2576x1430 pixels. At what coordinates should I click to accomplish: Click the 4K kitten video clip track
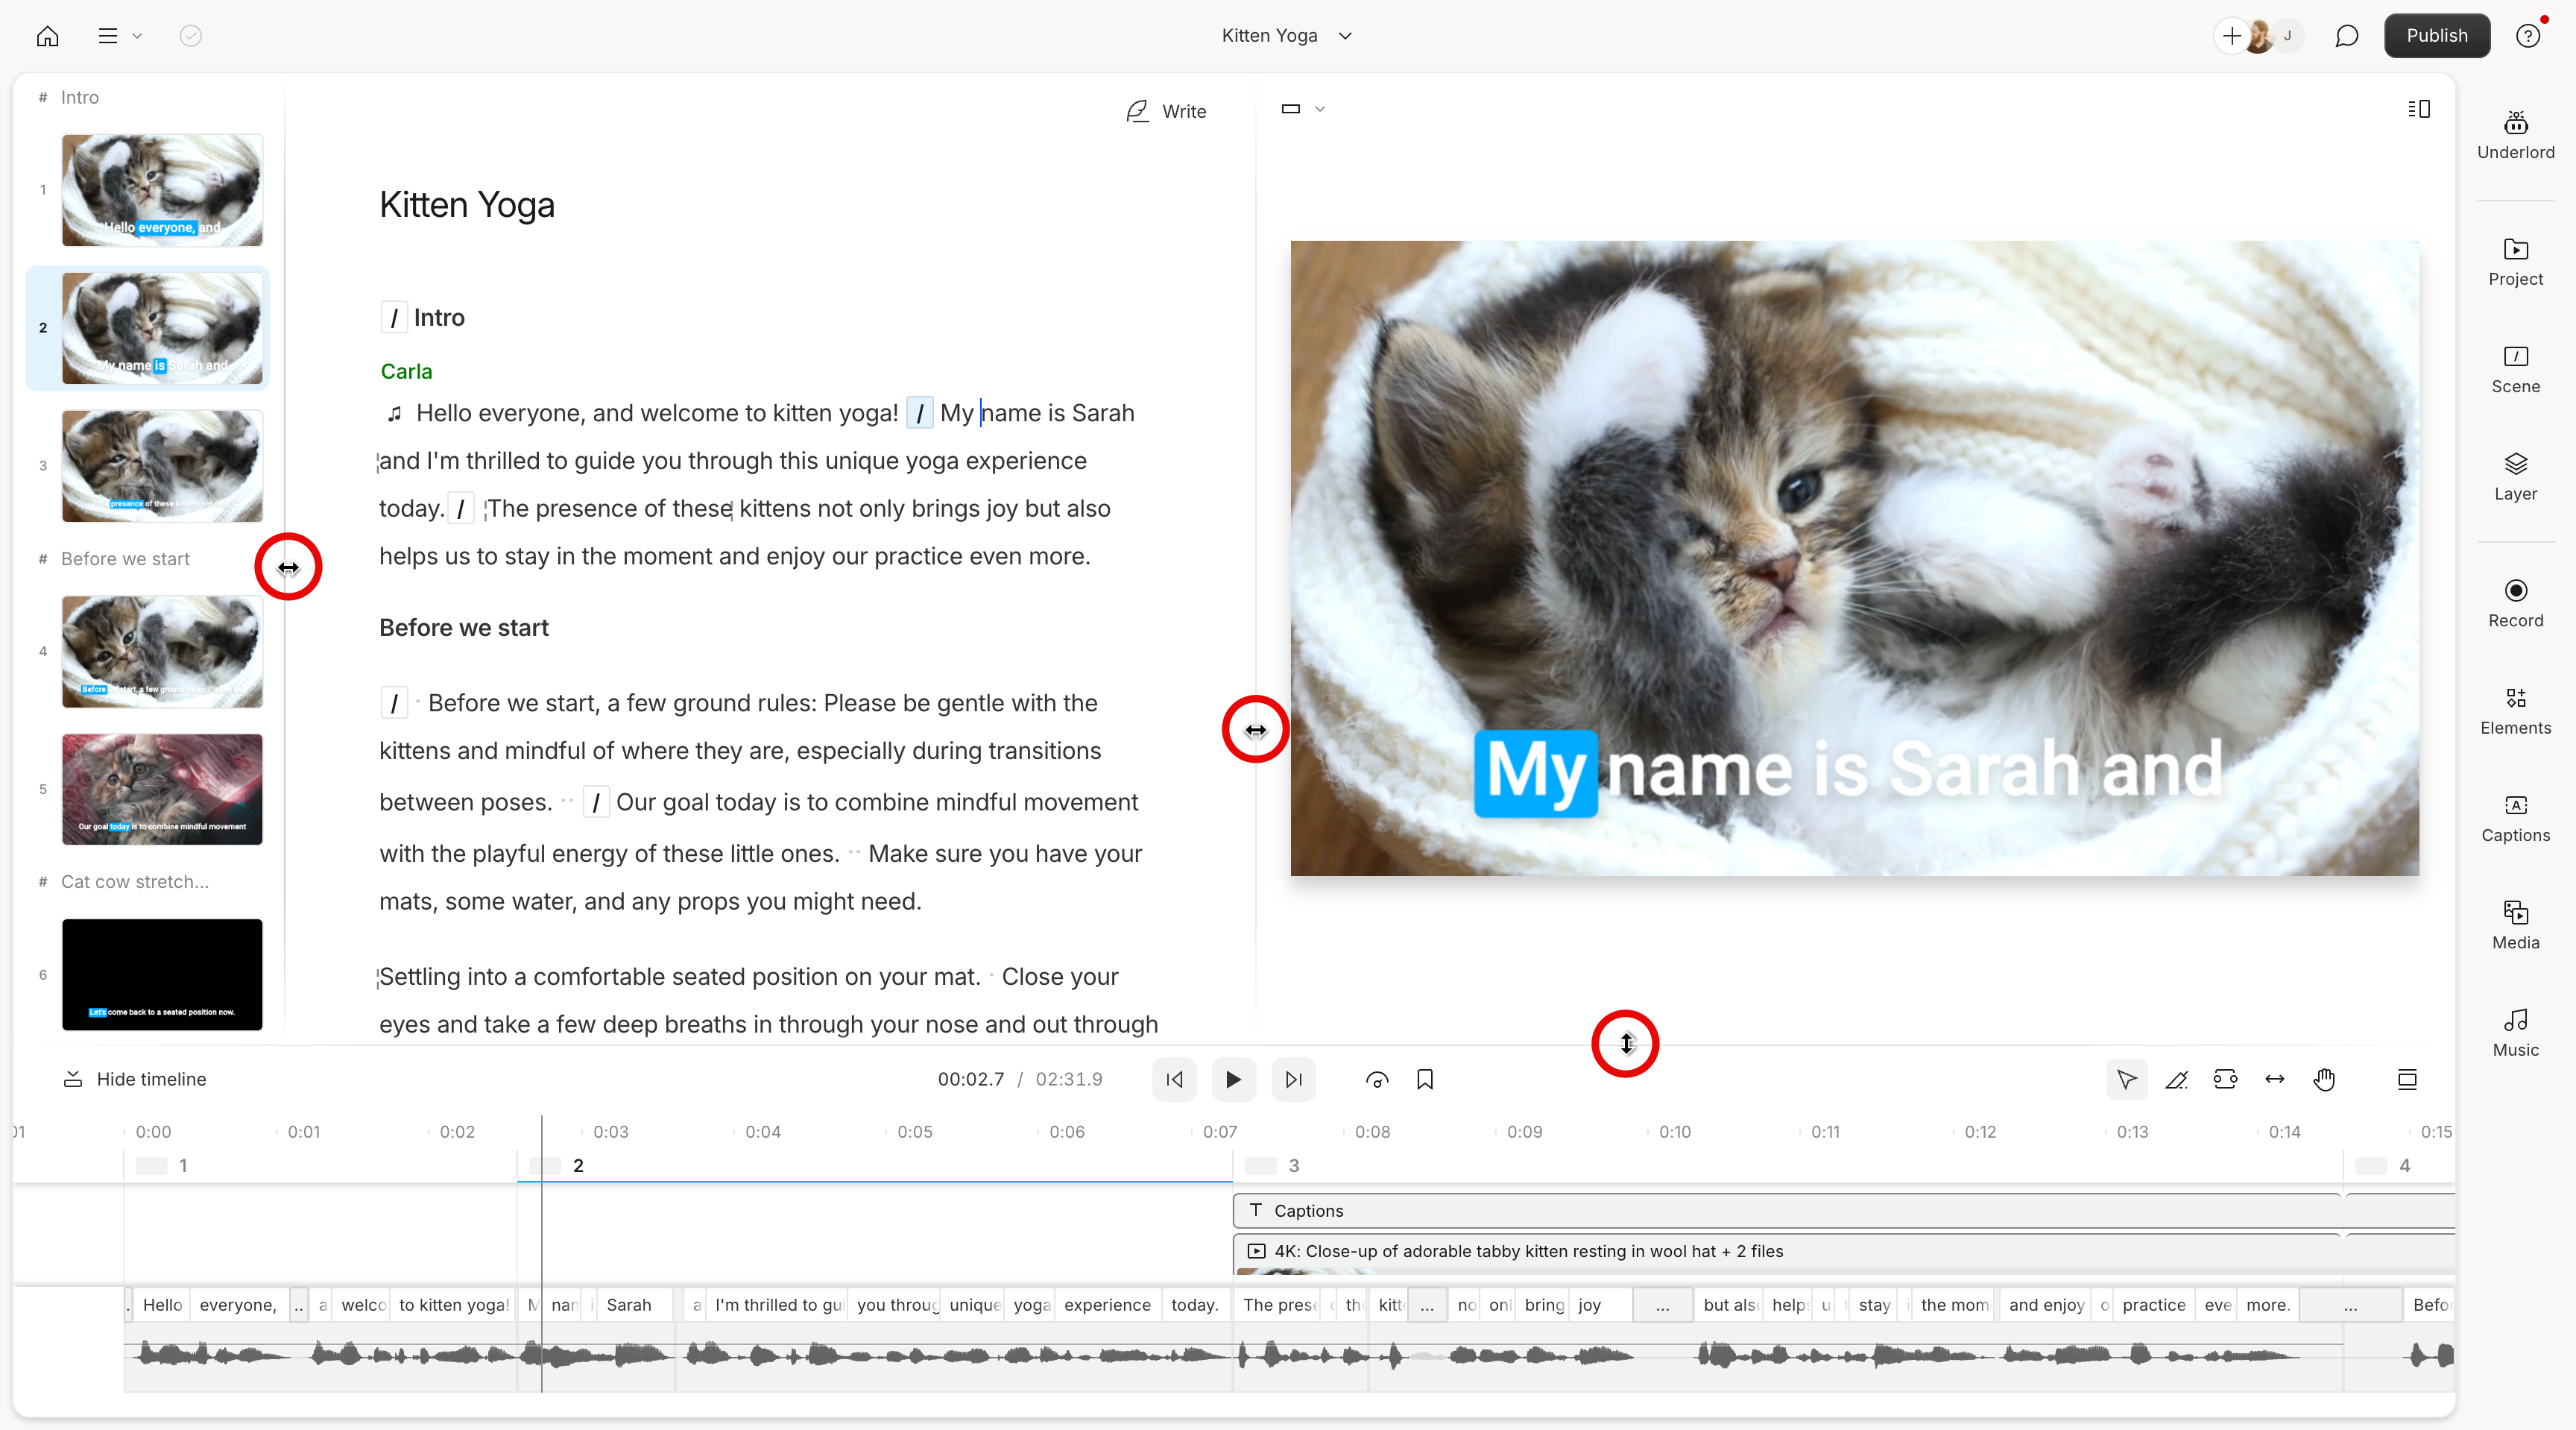(1788, 1252)
